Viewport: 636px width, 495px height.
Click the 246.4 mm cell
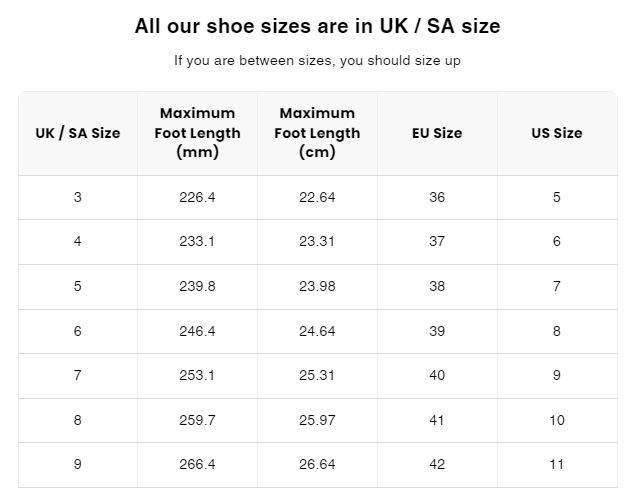point(197,331)
